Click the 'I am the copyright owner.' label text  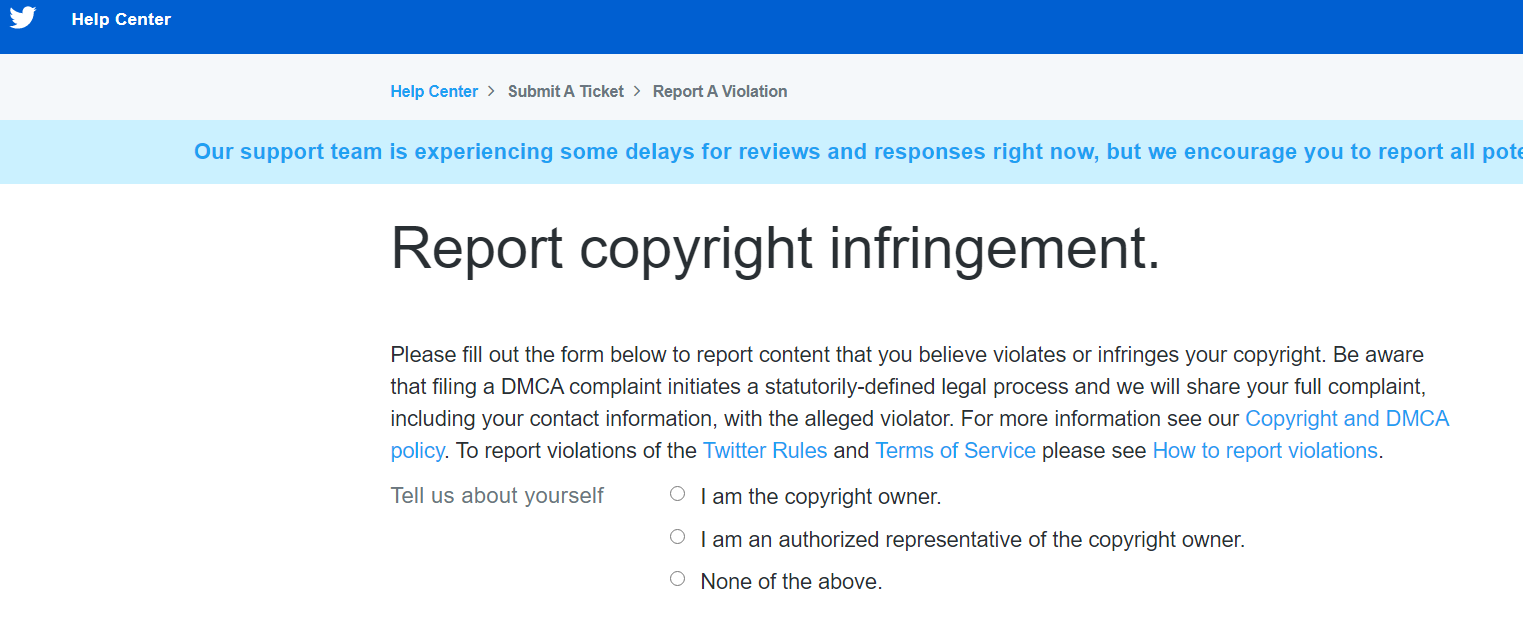click(x=821, y=496)
